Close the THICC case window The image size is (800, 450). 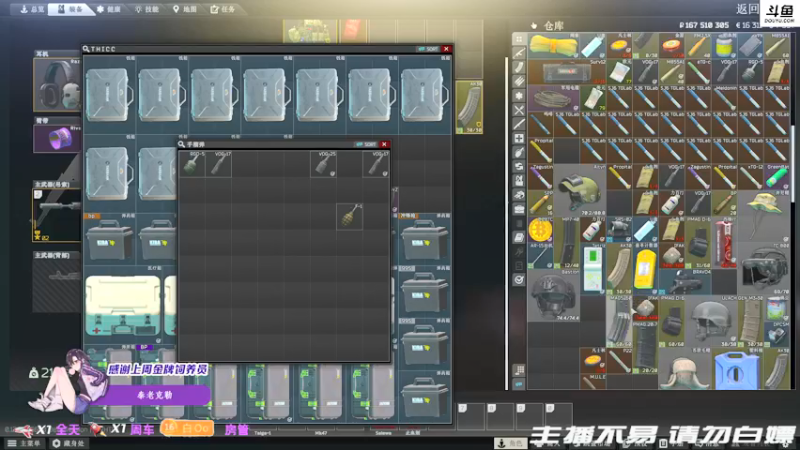click(446, 49)
